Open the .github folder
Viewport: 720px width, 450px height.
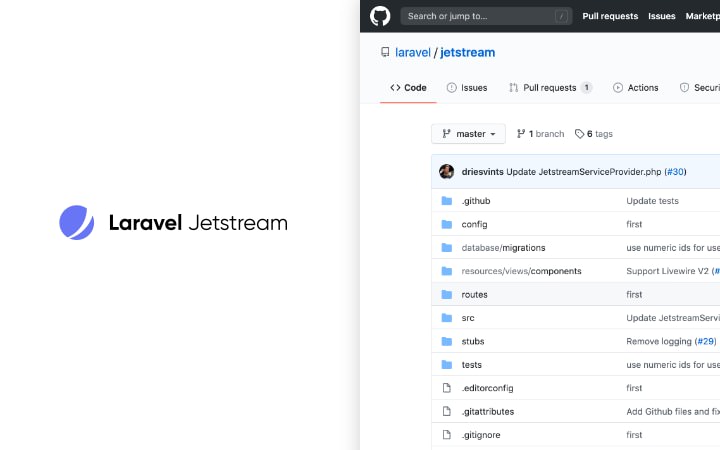476,201
